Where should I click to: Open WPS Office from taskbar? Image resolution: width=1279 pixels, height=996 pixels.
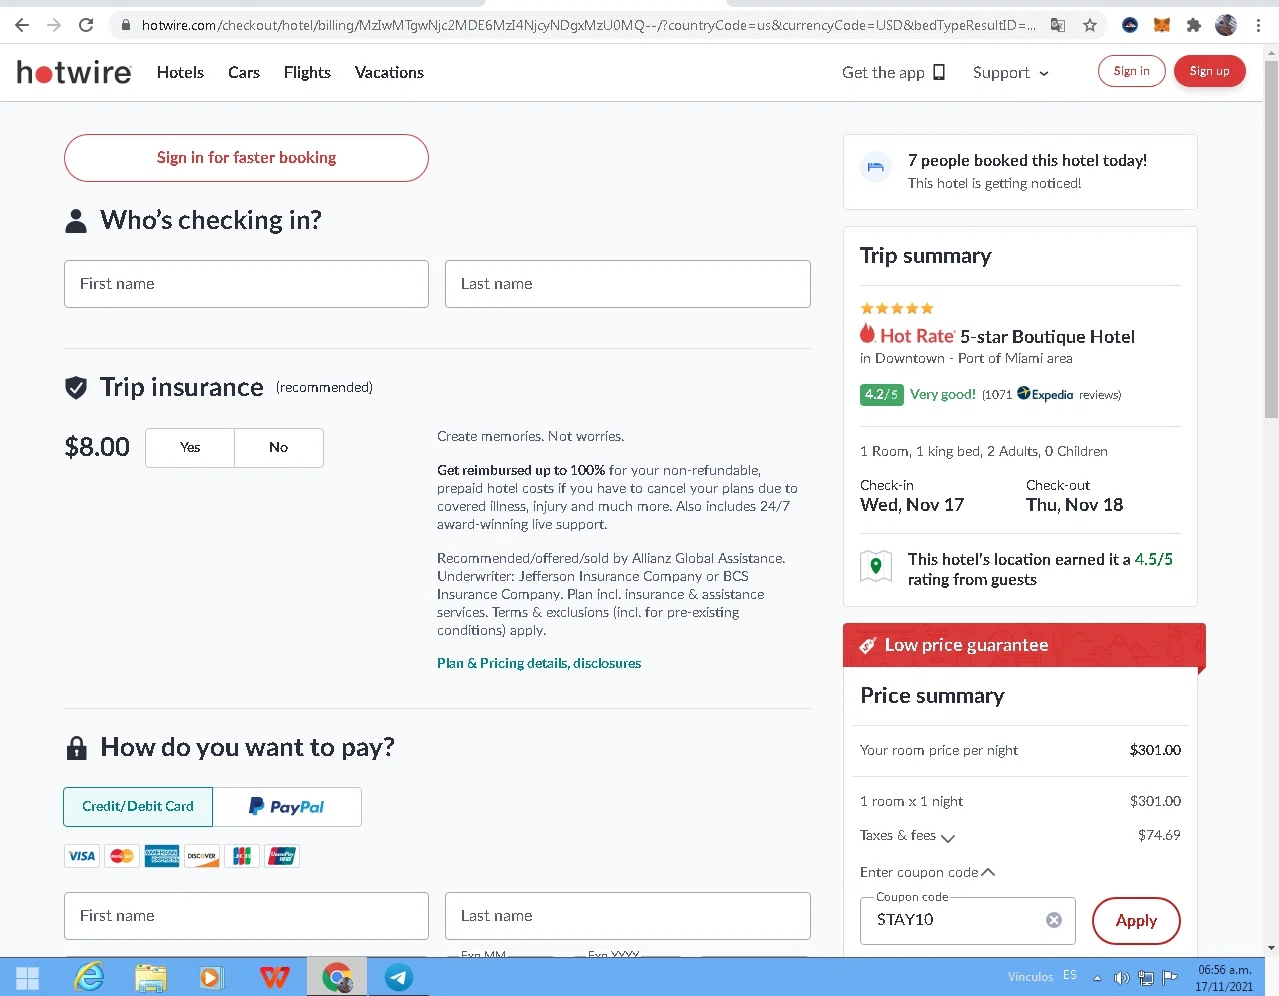pos(275,978)
